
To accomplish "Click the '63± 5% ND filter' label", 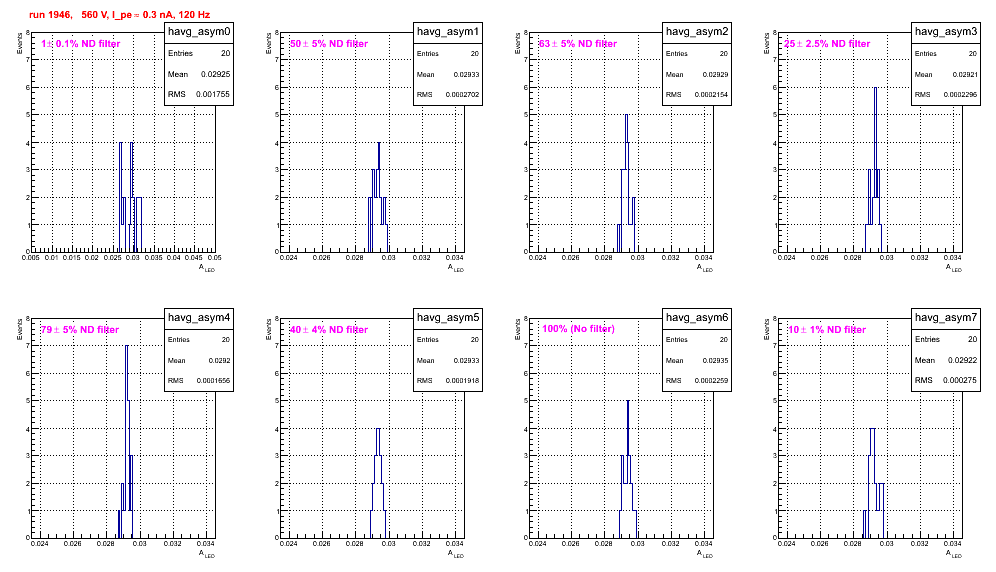I will pos(578,44).
